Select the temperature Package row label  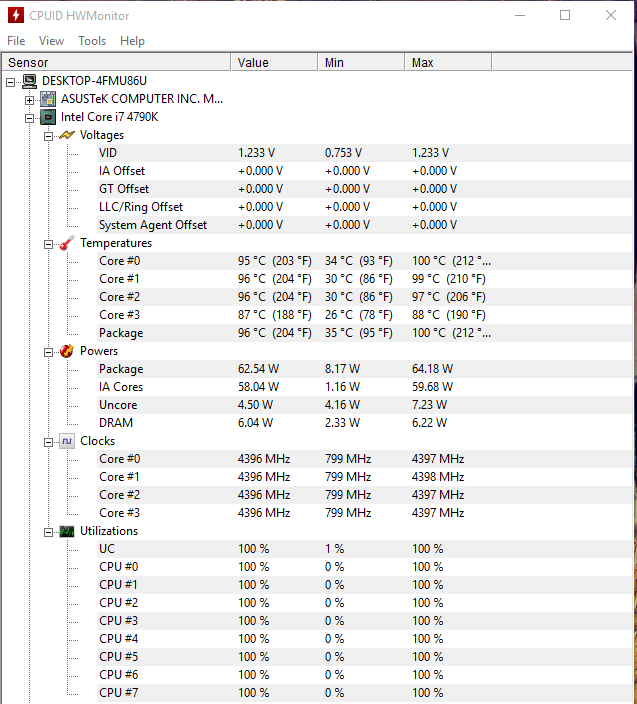click(x=121, y=333)
